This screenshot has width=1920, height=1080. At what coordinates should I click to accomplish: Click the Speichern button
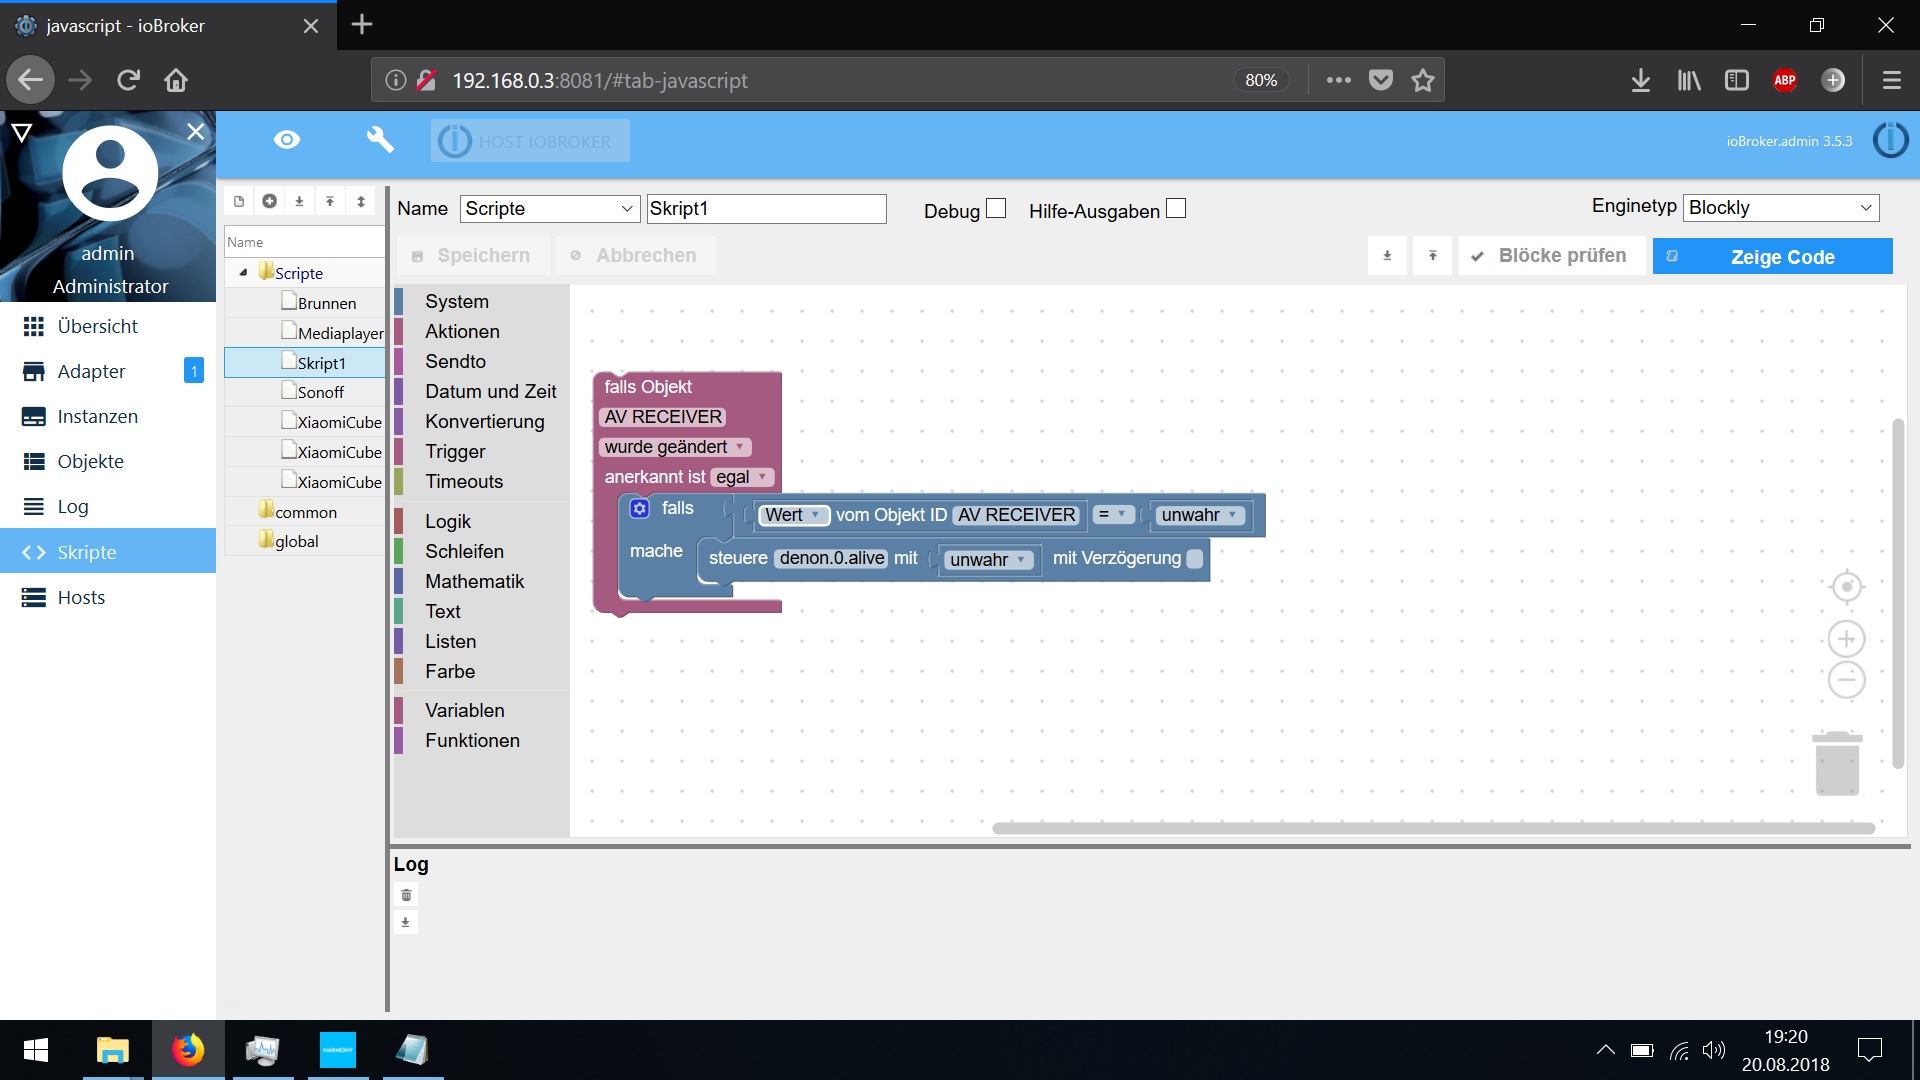(472, 256)
